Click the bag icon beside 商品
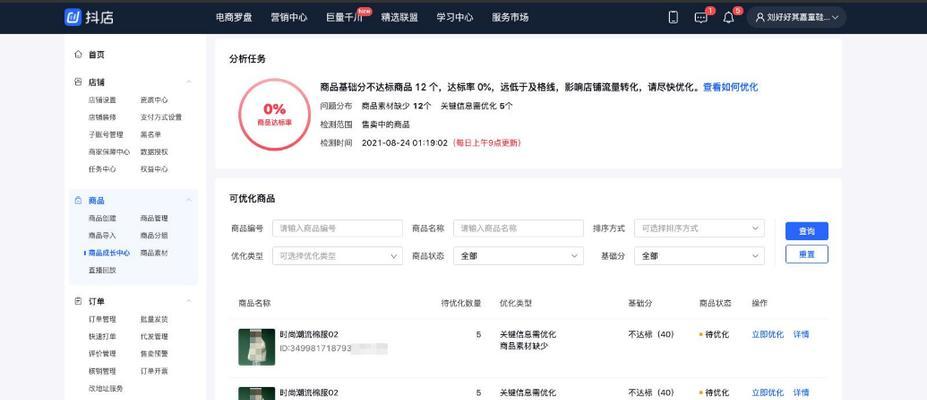The width and height of the screenshot is (927, 400). [78, 201]
